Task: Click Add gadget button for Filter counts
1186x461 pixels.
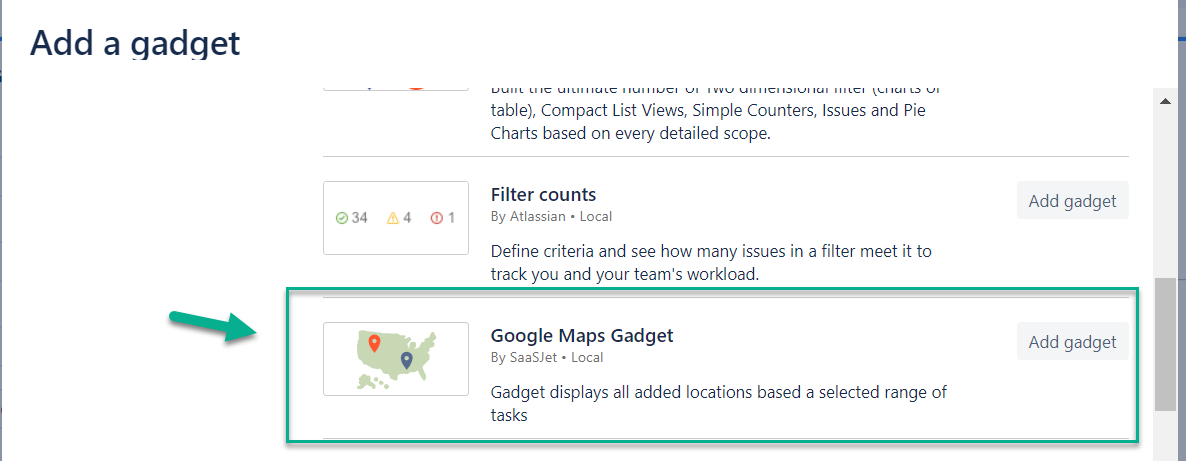Action: [x=1072, y=201]
